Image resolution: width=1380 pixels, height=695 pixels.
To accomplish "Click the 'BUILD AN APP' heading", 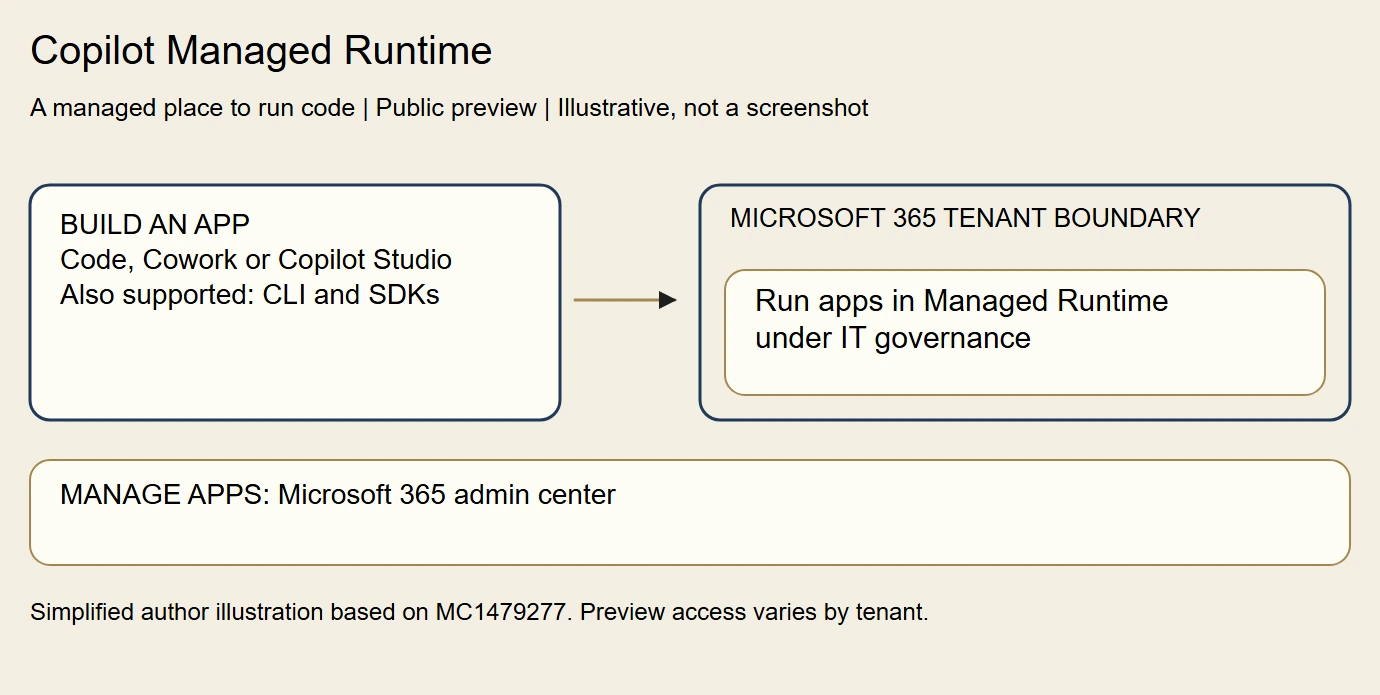I will tap(155, 225).
